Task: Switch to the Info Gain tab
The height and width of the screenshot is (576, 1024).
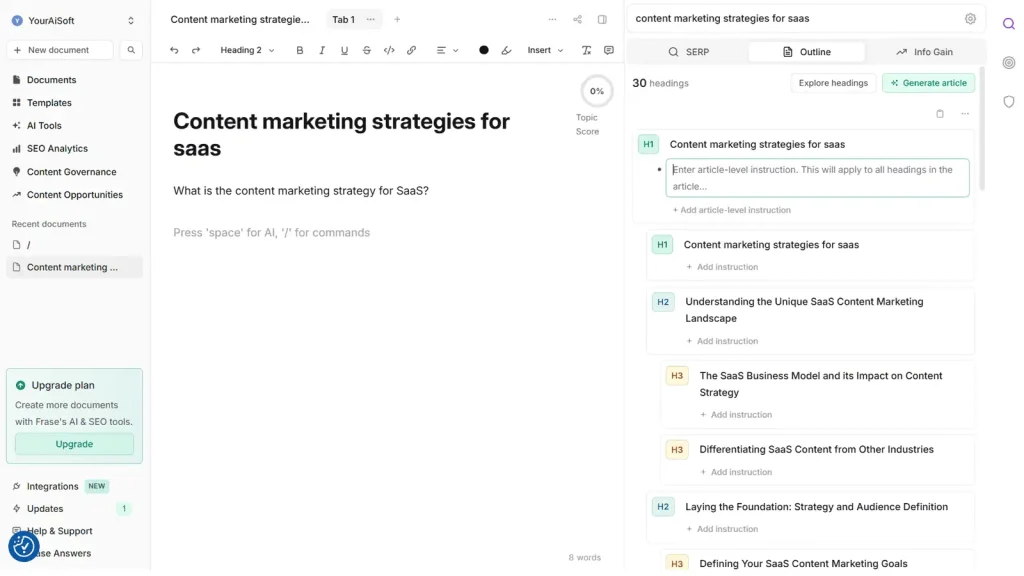Action: (924, 52)
